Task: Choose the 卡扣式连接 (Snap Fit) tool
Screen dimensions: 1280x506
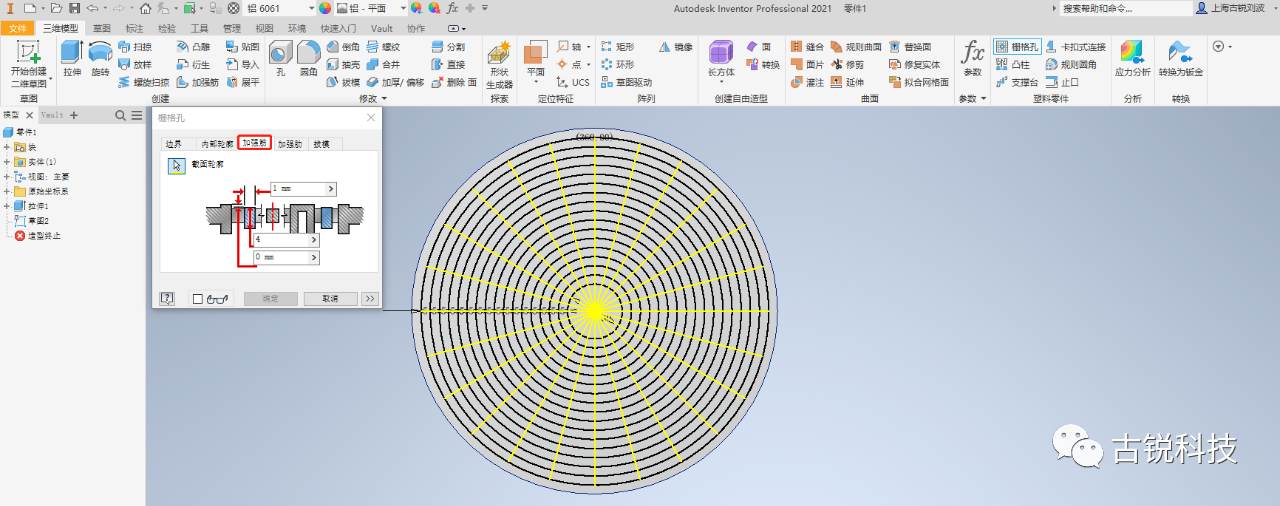Action: 1075,47
